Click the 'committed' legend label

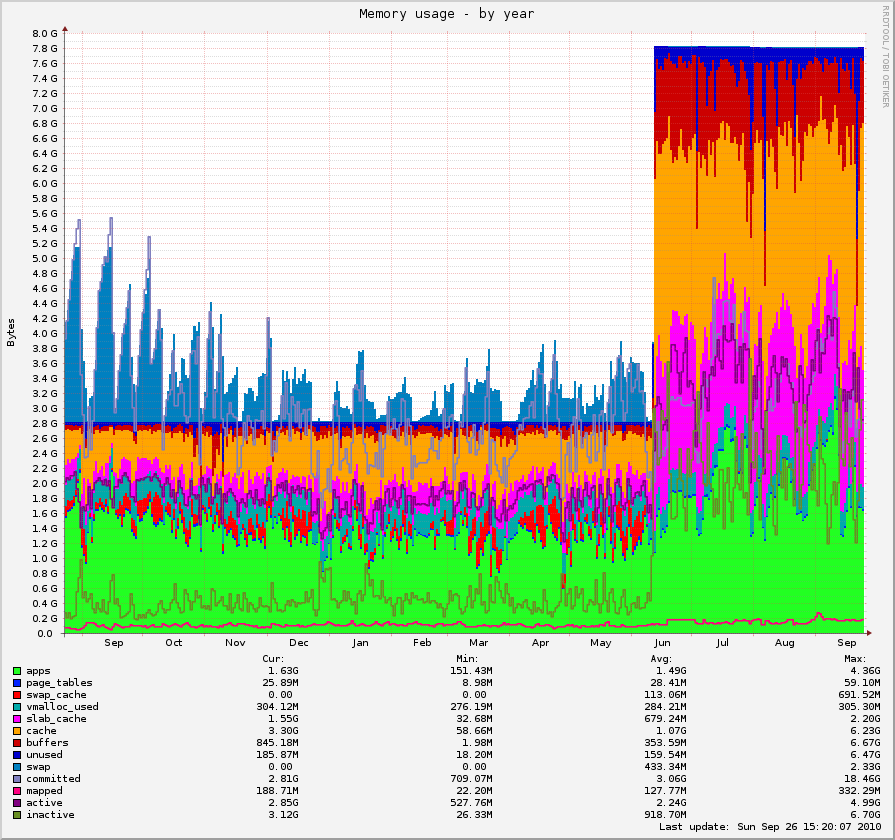[x=53, y=779]
